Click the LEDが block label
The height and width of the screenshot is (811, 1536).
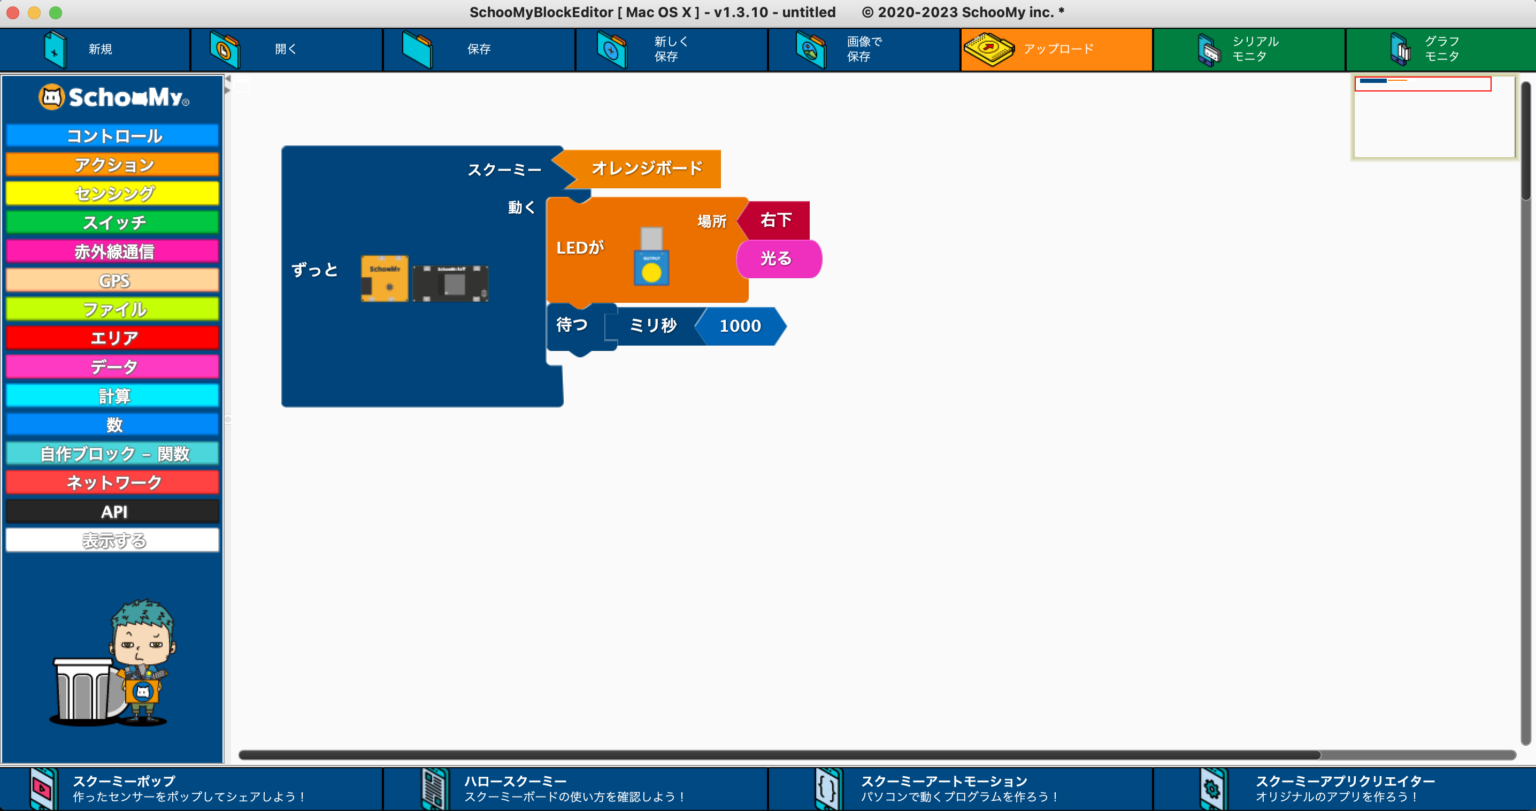(580, 247)
